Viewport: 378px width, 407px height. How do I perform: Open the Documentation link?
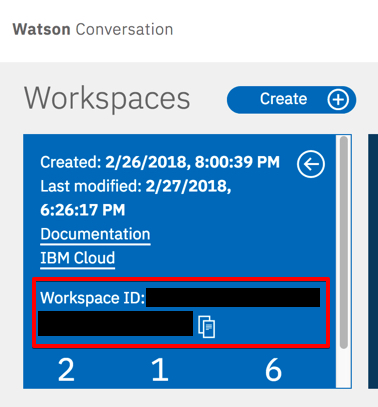(x=95, y=234)
